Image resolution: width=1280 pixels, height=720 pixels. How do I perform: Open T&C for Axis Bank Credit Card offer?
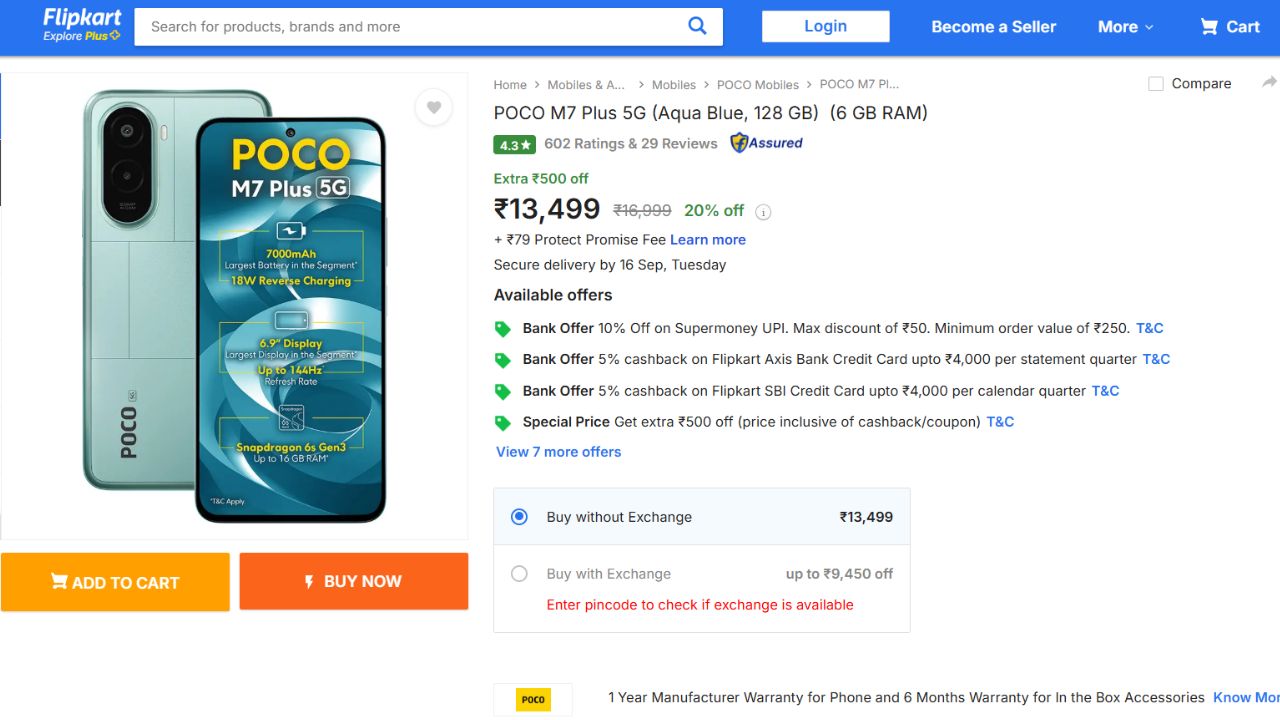(1156, 359)
